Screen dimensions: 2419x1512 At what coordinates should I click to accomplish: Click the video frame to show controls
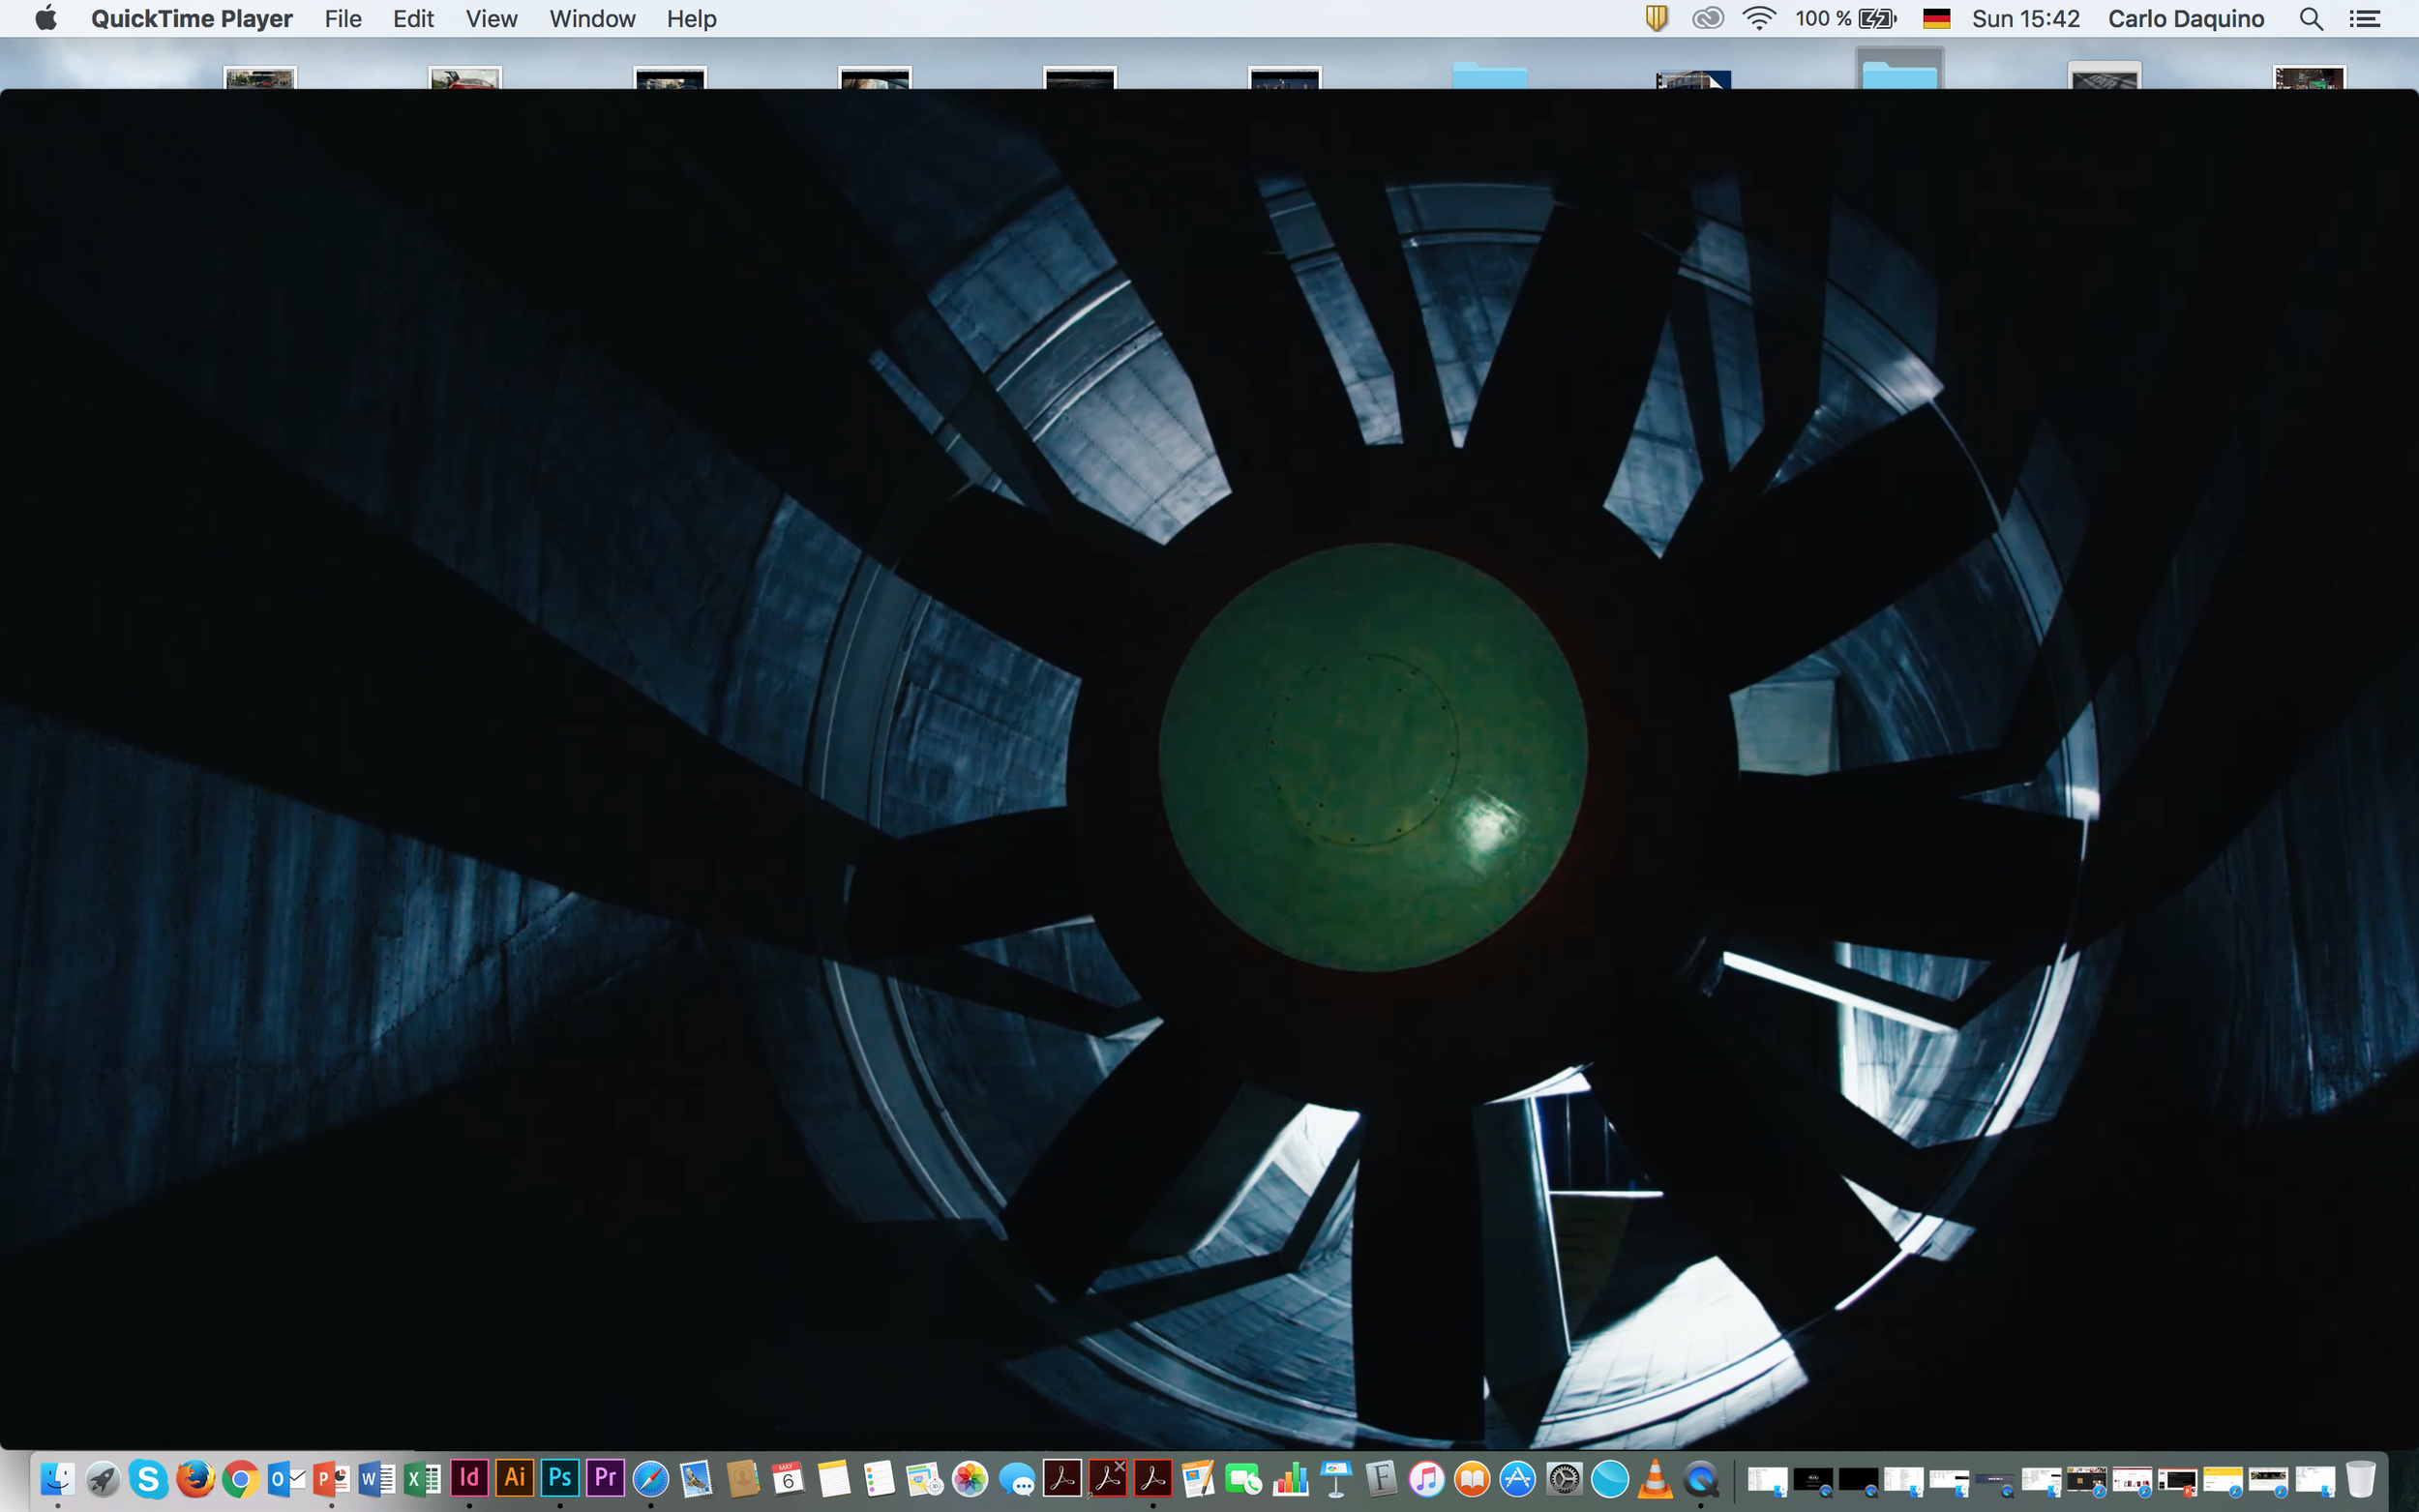(x=1209, y=760)
